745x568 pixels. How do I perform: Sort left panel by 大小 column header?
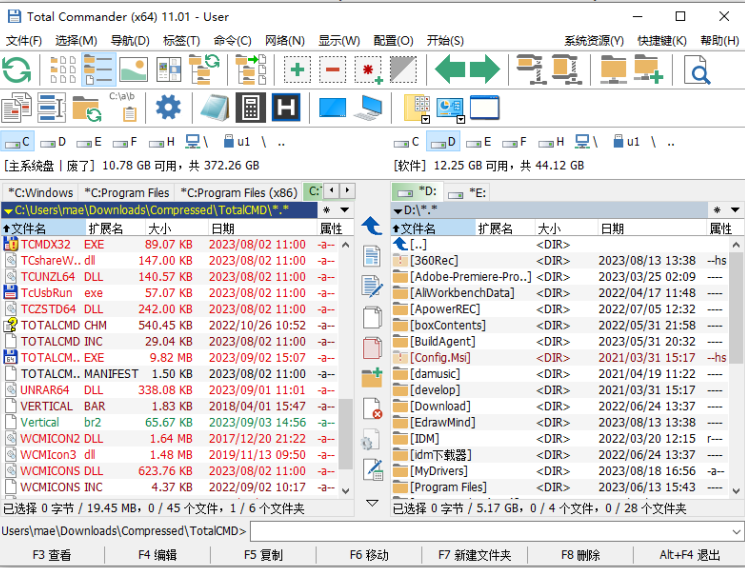tap(177, 229)
